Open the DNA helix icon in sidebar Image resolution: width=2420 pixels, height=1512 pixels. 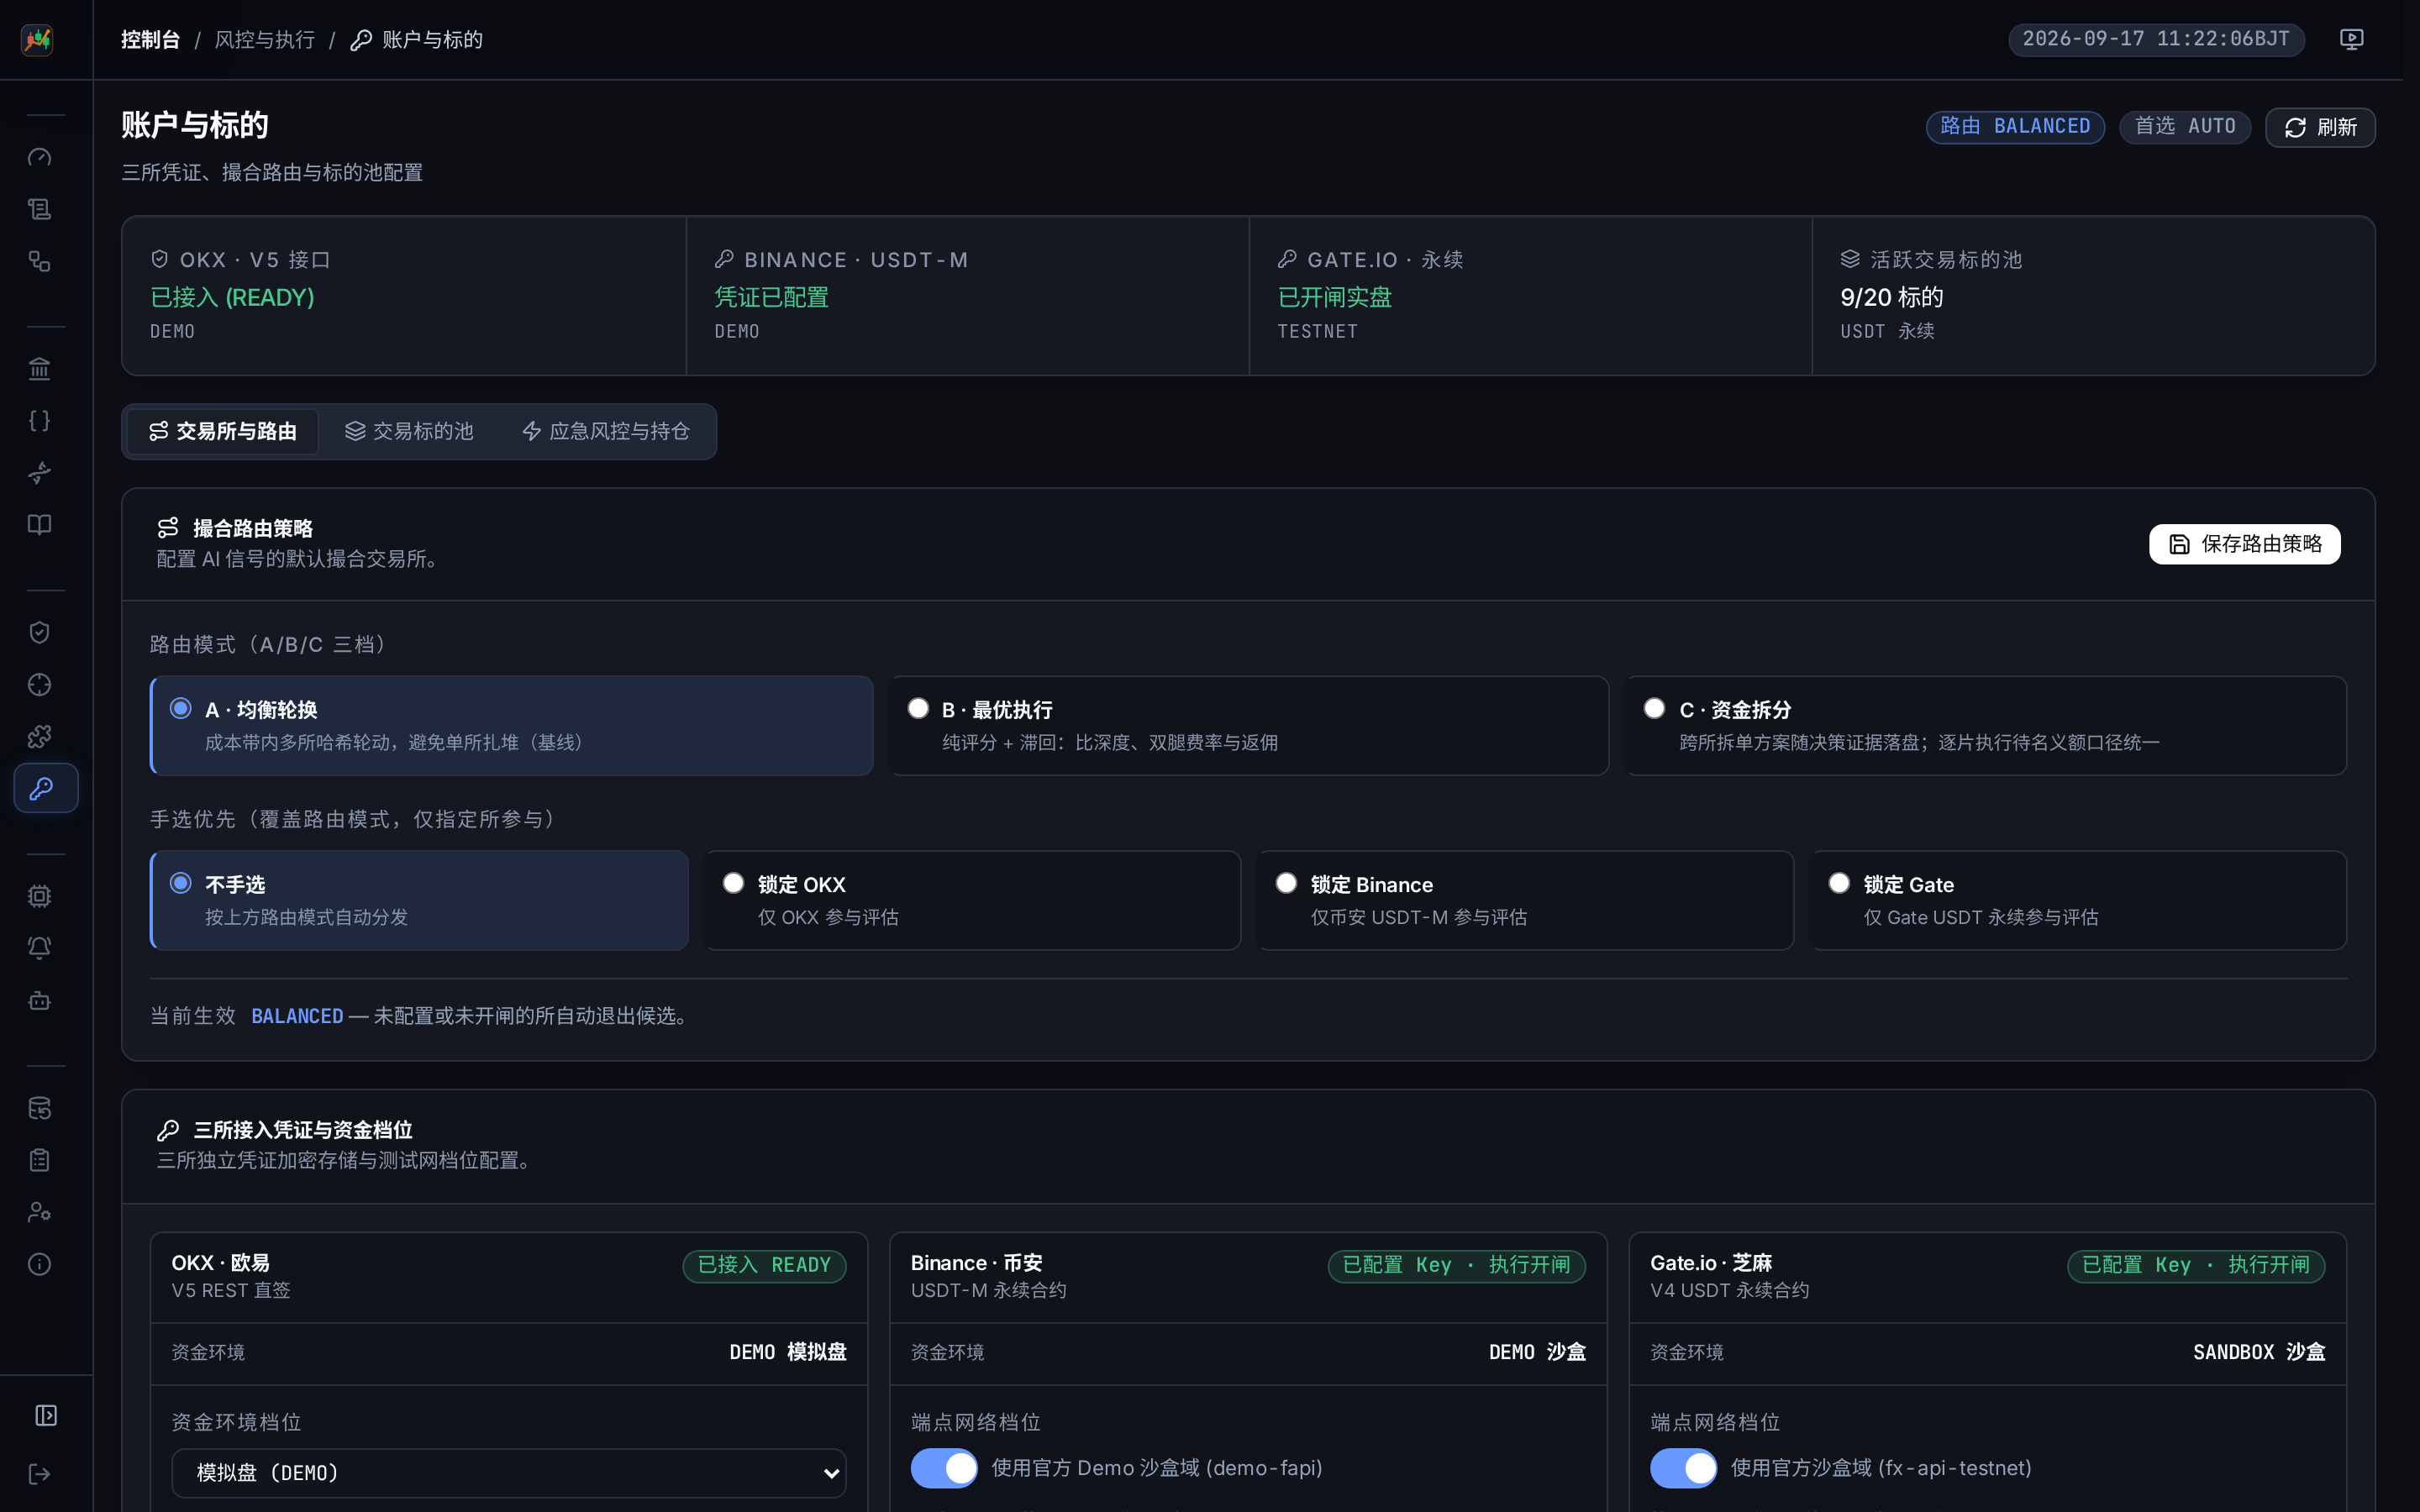[x=40, y=473]
